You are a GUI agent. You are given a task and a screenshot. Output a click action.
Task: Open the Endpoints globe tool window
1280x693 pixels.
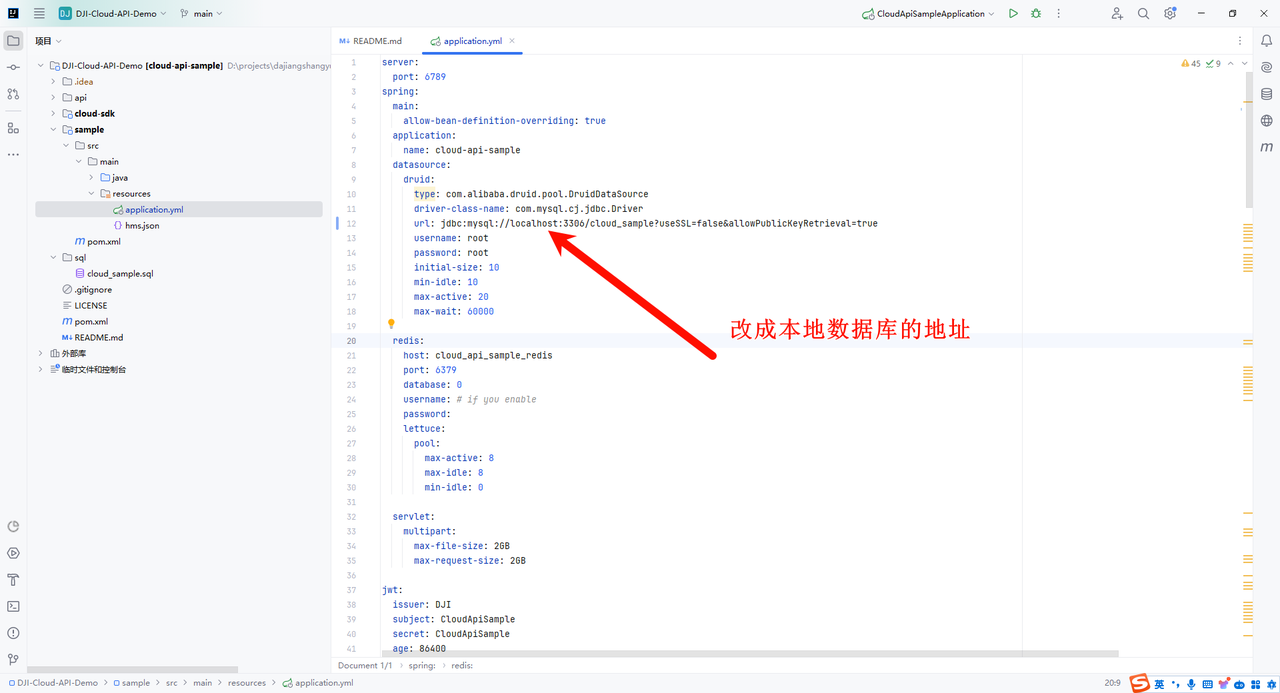[x=1266, y=121]
